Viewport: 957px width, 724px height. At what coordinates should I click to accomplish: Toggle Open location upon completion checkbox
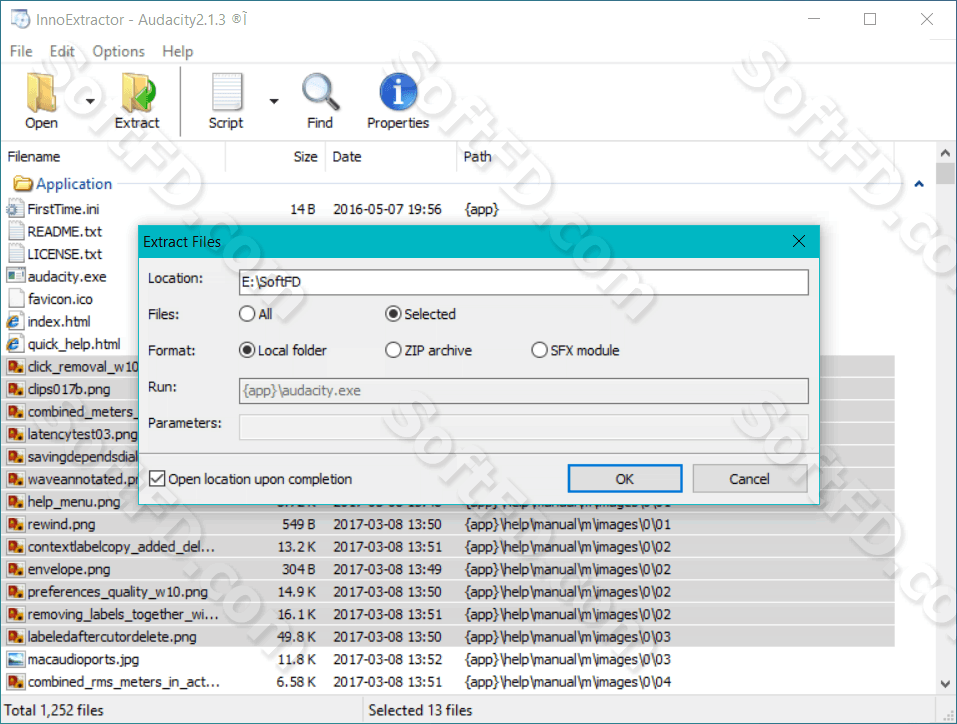click(x=157, y=479)
